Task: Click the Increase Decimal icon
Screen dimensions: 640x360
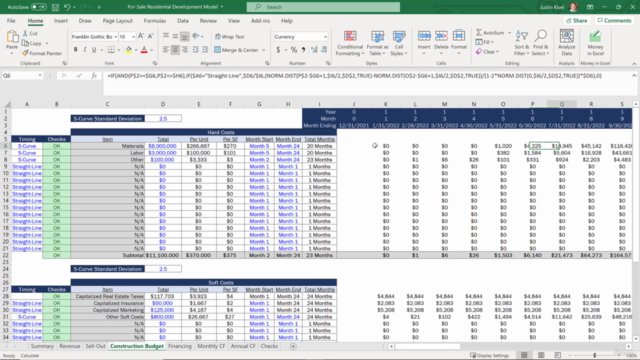Action: pos(314,50)
